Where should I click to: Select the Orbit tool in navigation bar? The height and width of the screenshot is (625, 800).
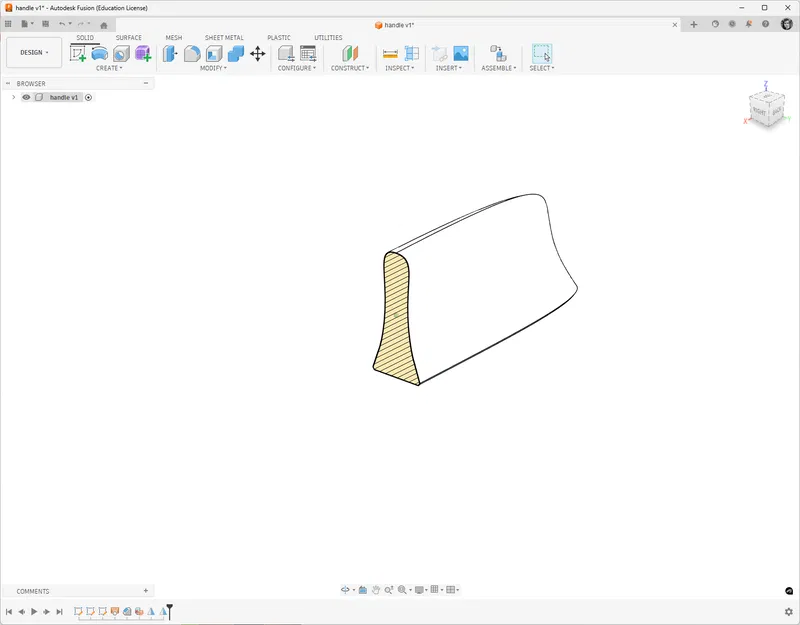(345, 589)
